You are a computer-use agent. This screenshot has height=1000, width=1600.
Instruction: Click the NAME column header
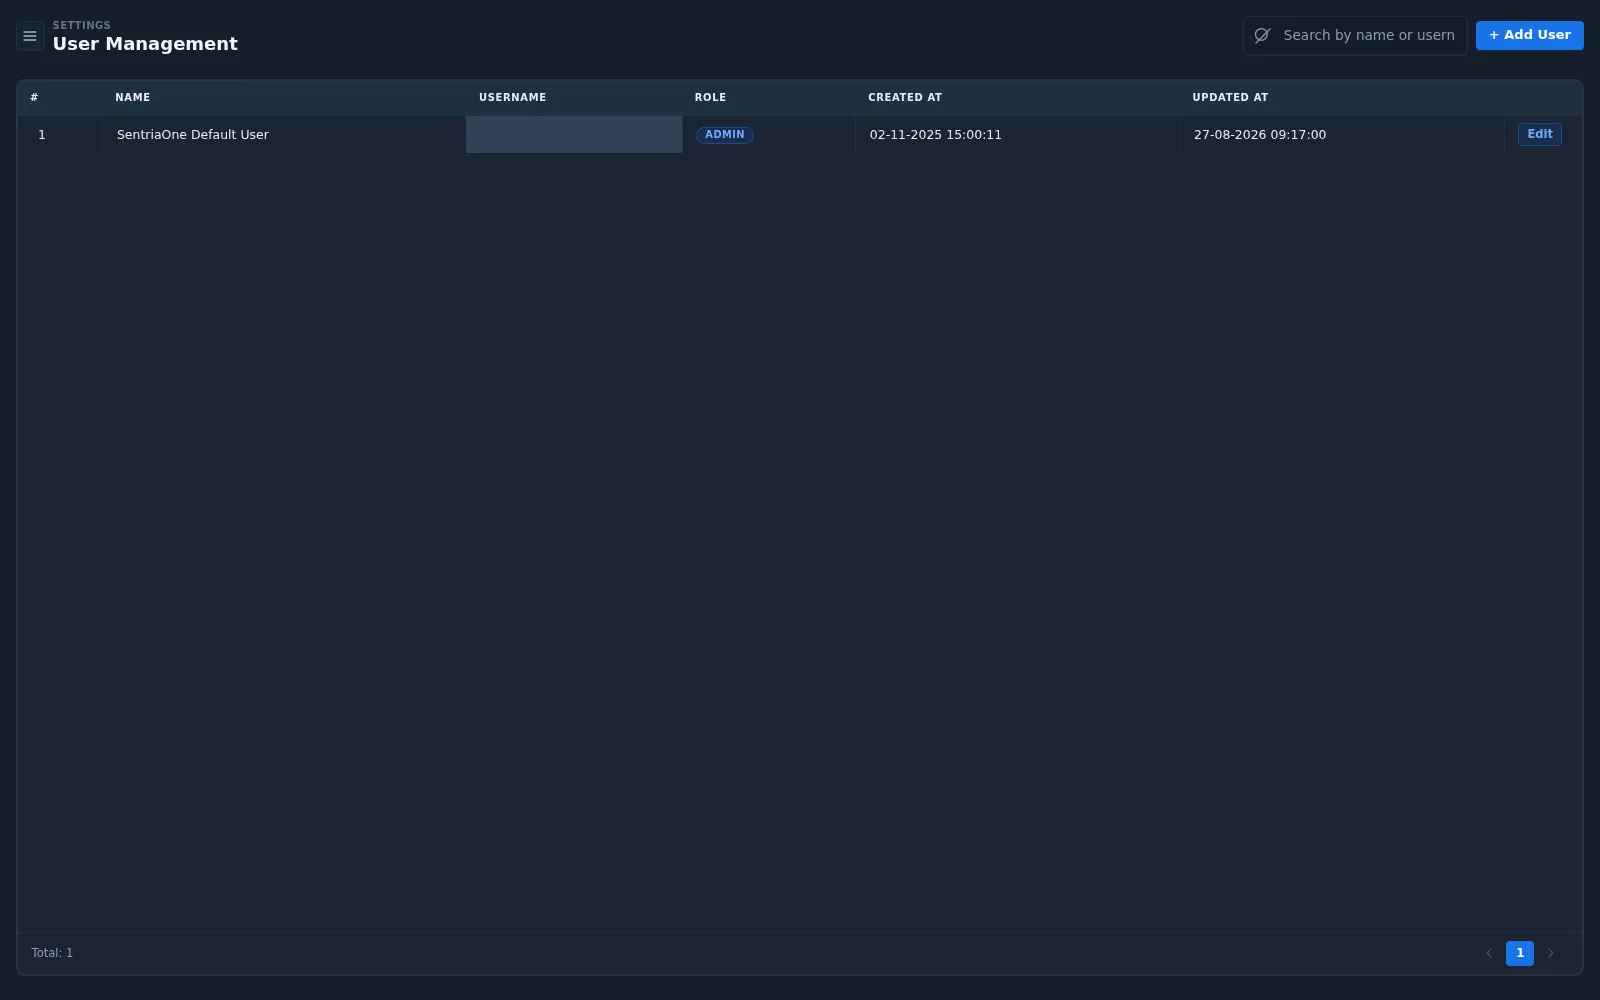pyautogui.click(x=132, y=97)
